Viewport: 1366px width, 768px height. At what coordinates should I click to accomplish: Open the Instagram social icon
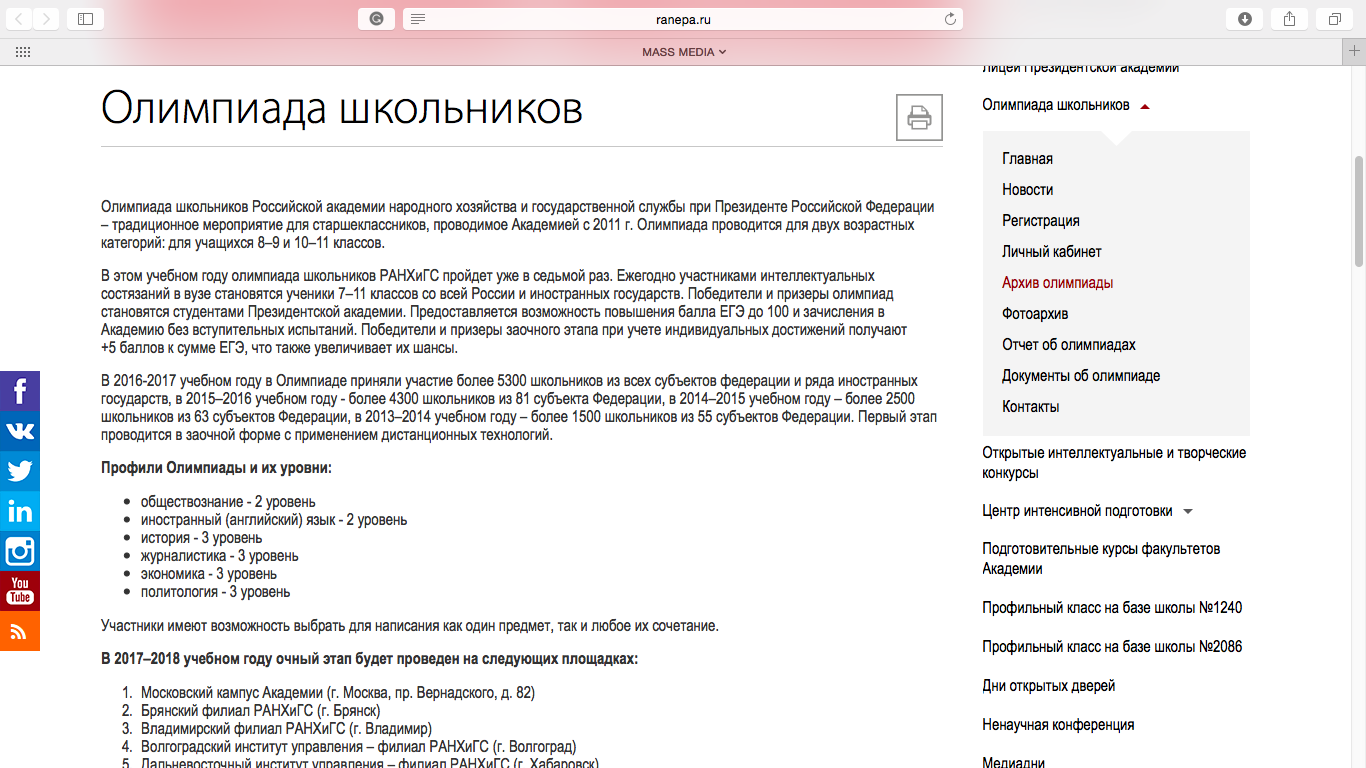[x=20, y=551]
